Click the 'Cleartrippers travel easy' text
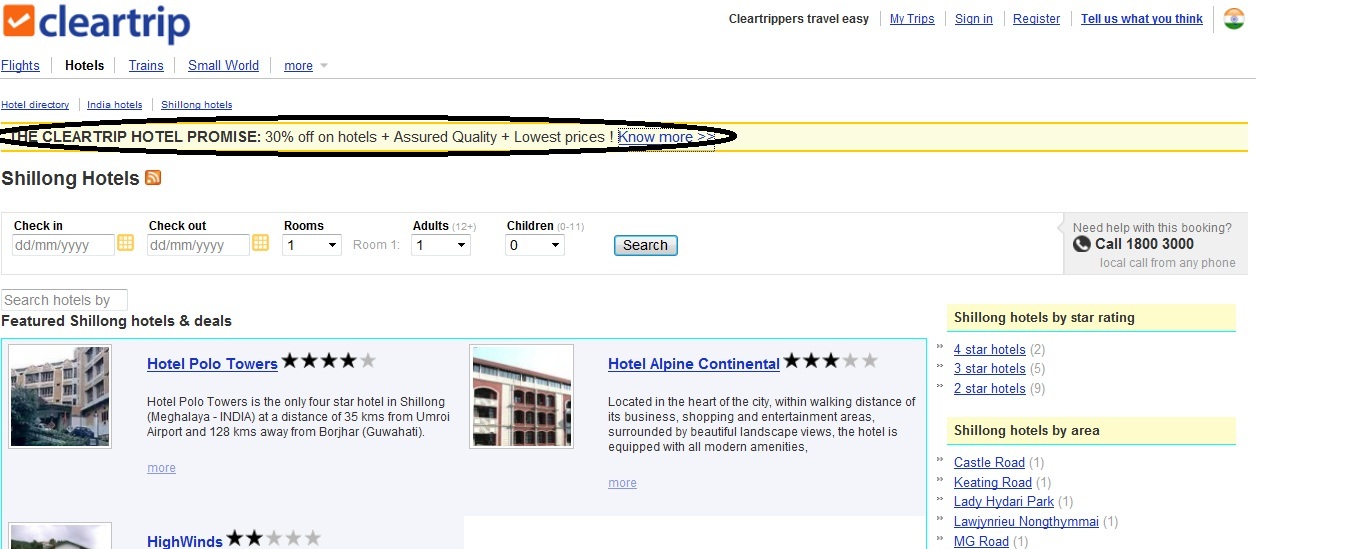The height and width of the screenshot is (549, 1360). point(799,19)
